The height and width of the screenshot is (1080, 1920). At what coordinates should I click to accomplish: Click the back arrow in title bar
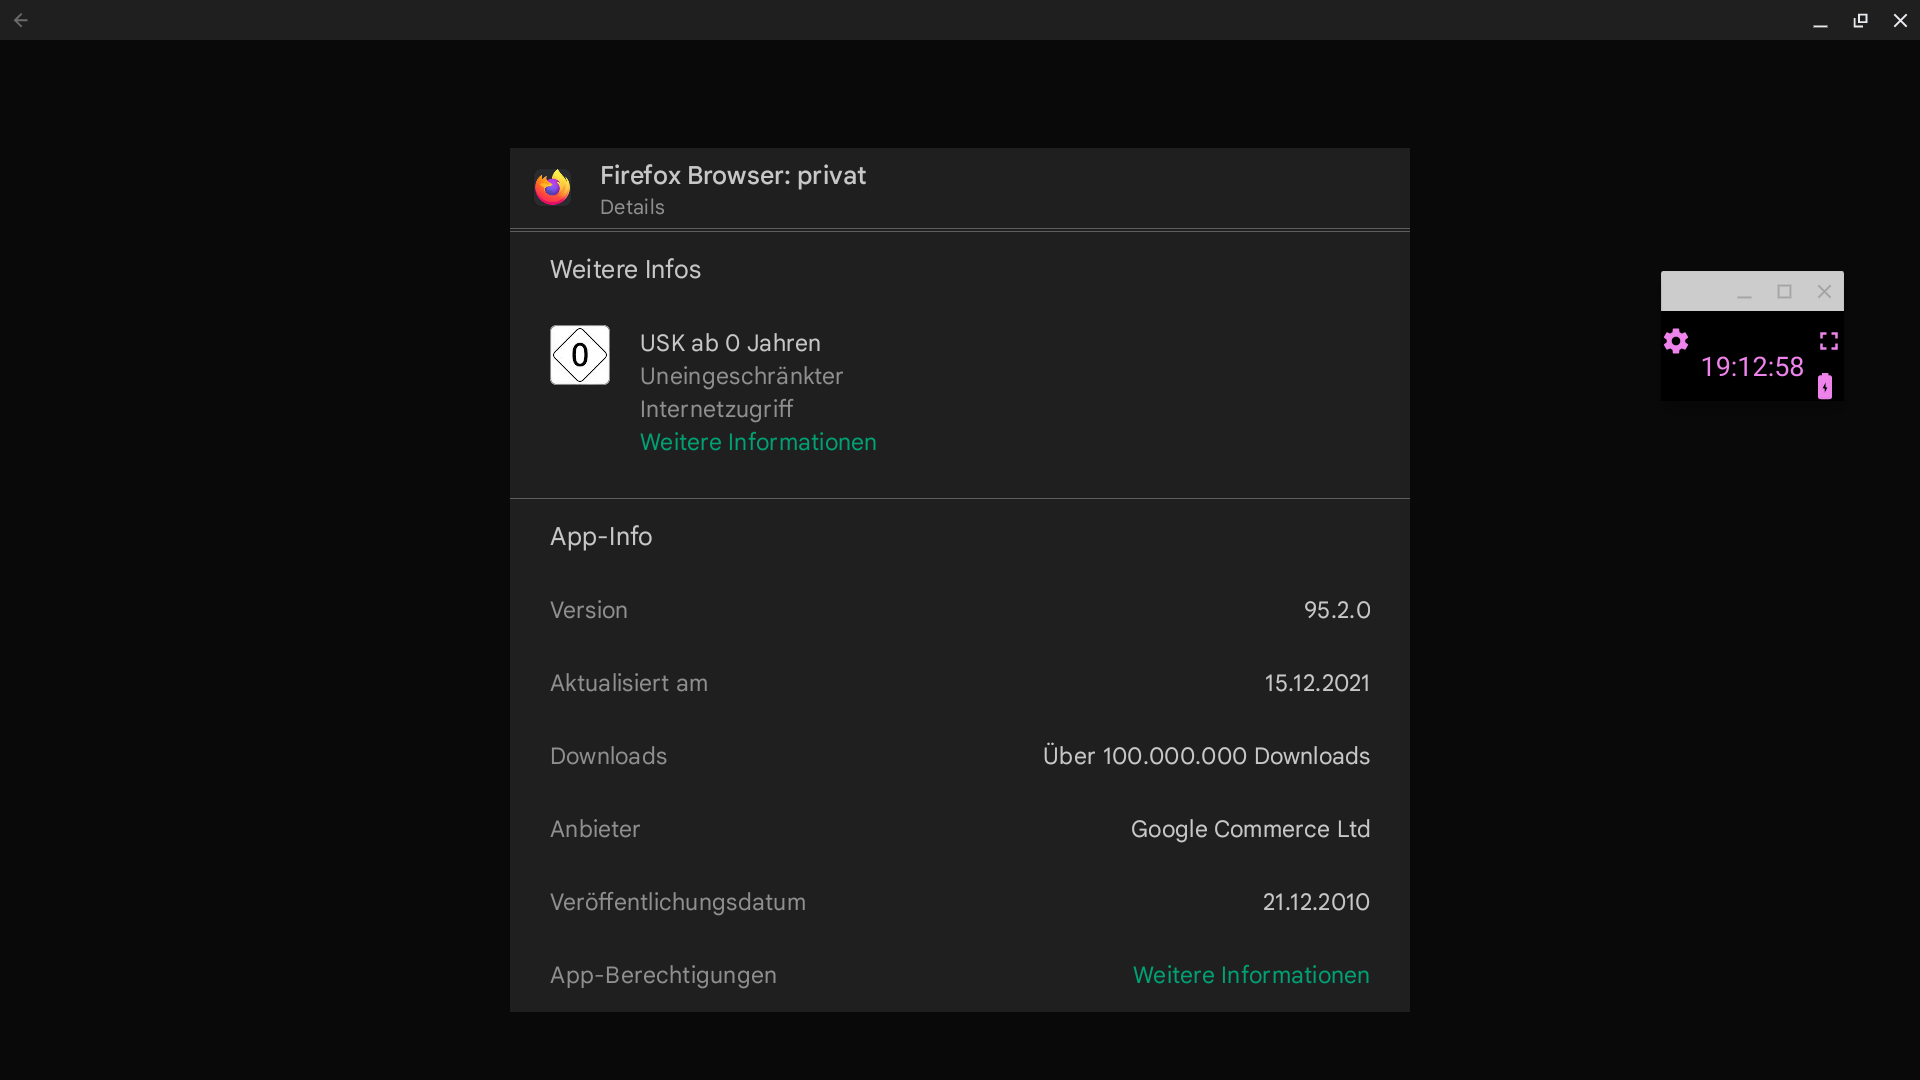(x=21, y=20)
